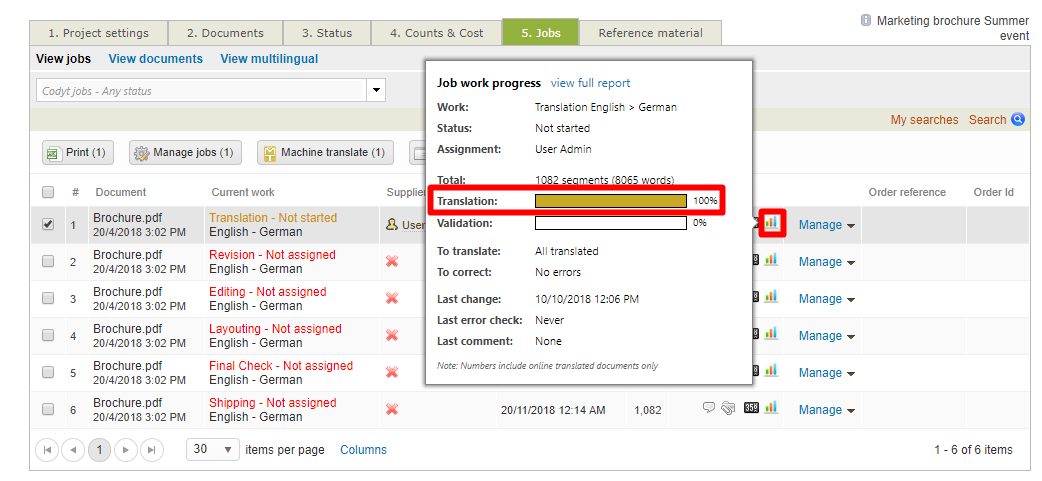Click red X supplier icon for Layouting job
This screenshot has height=481, width=1042.
pyautogui.click(x=392, y=335)
